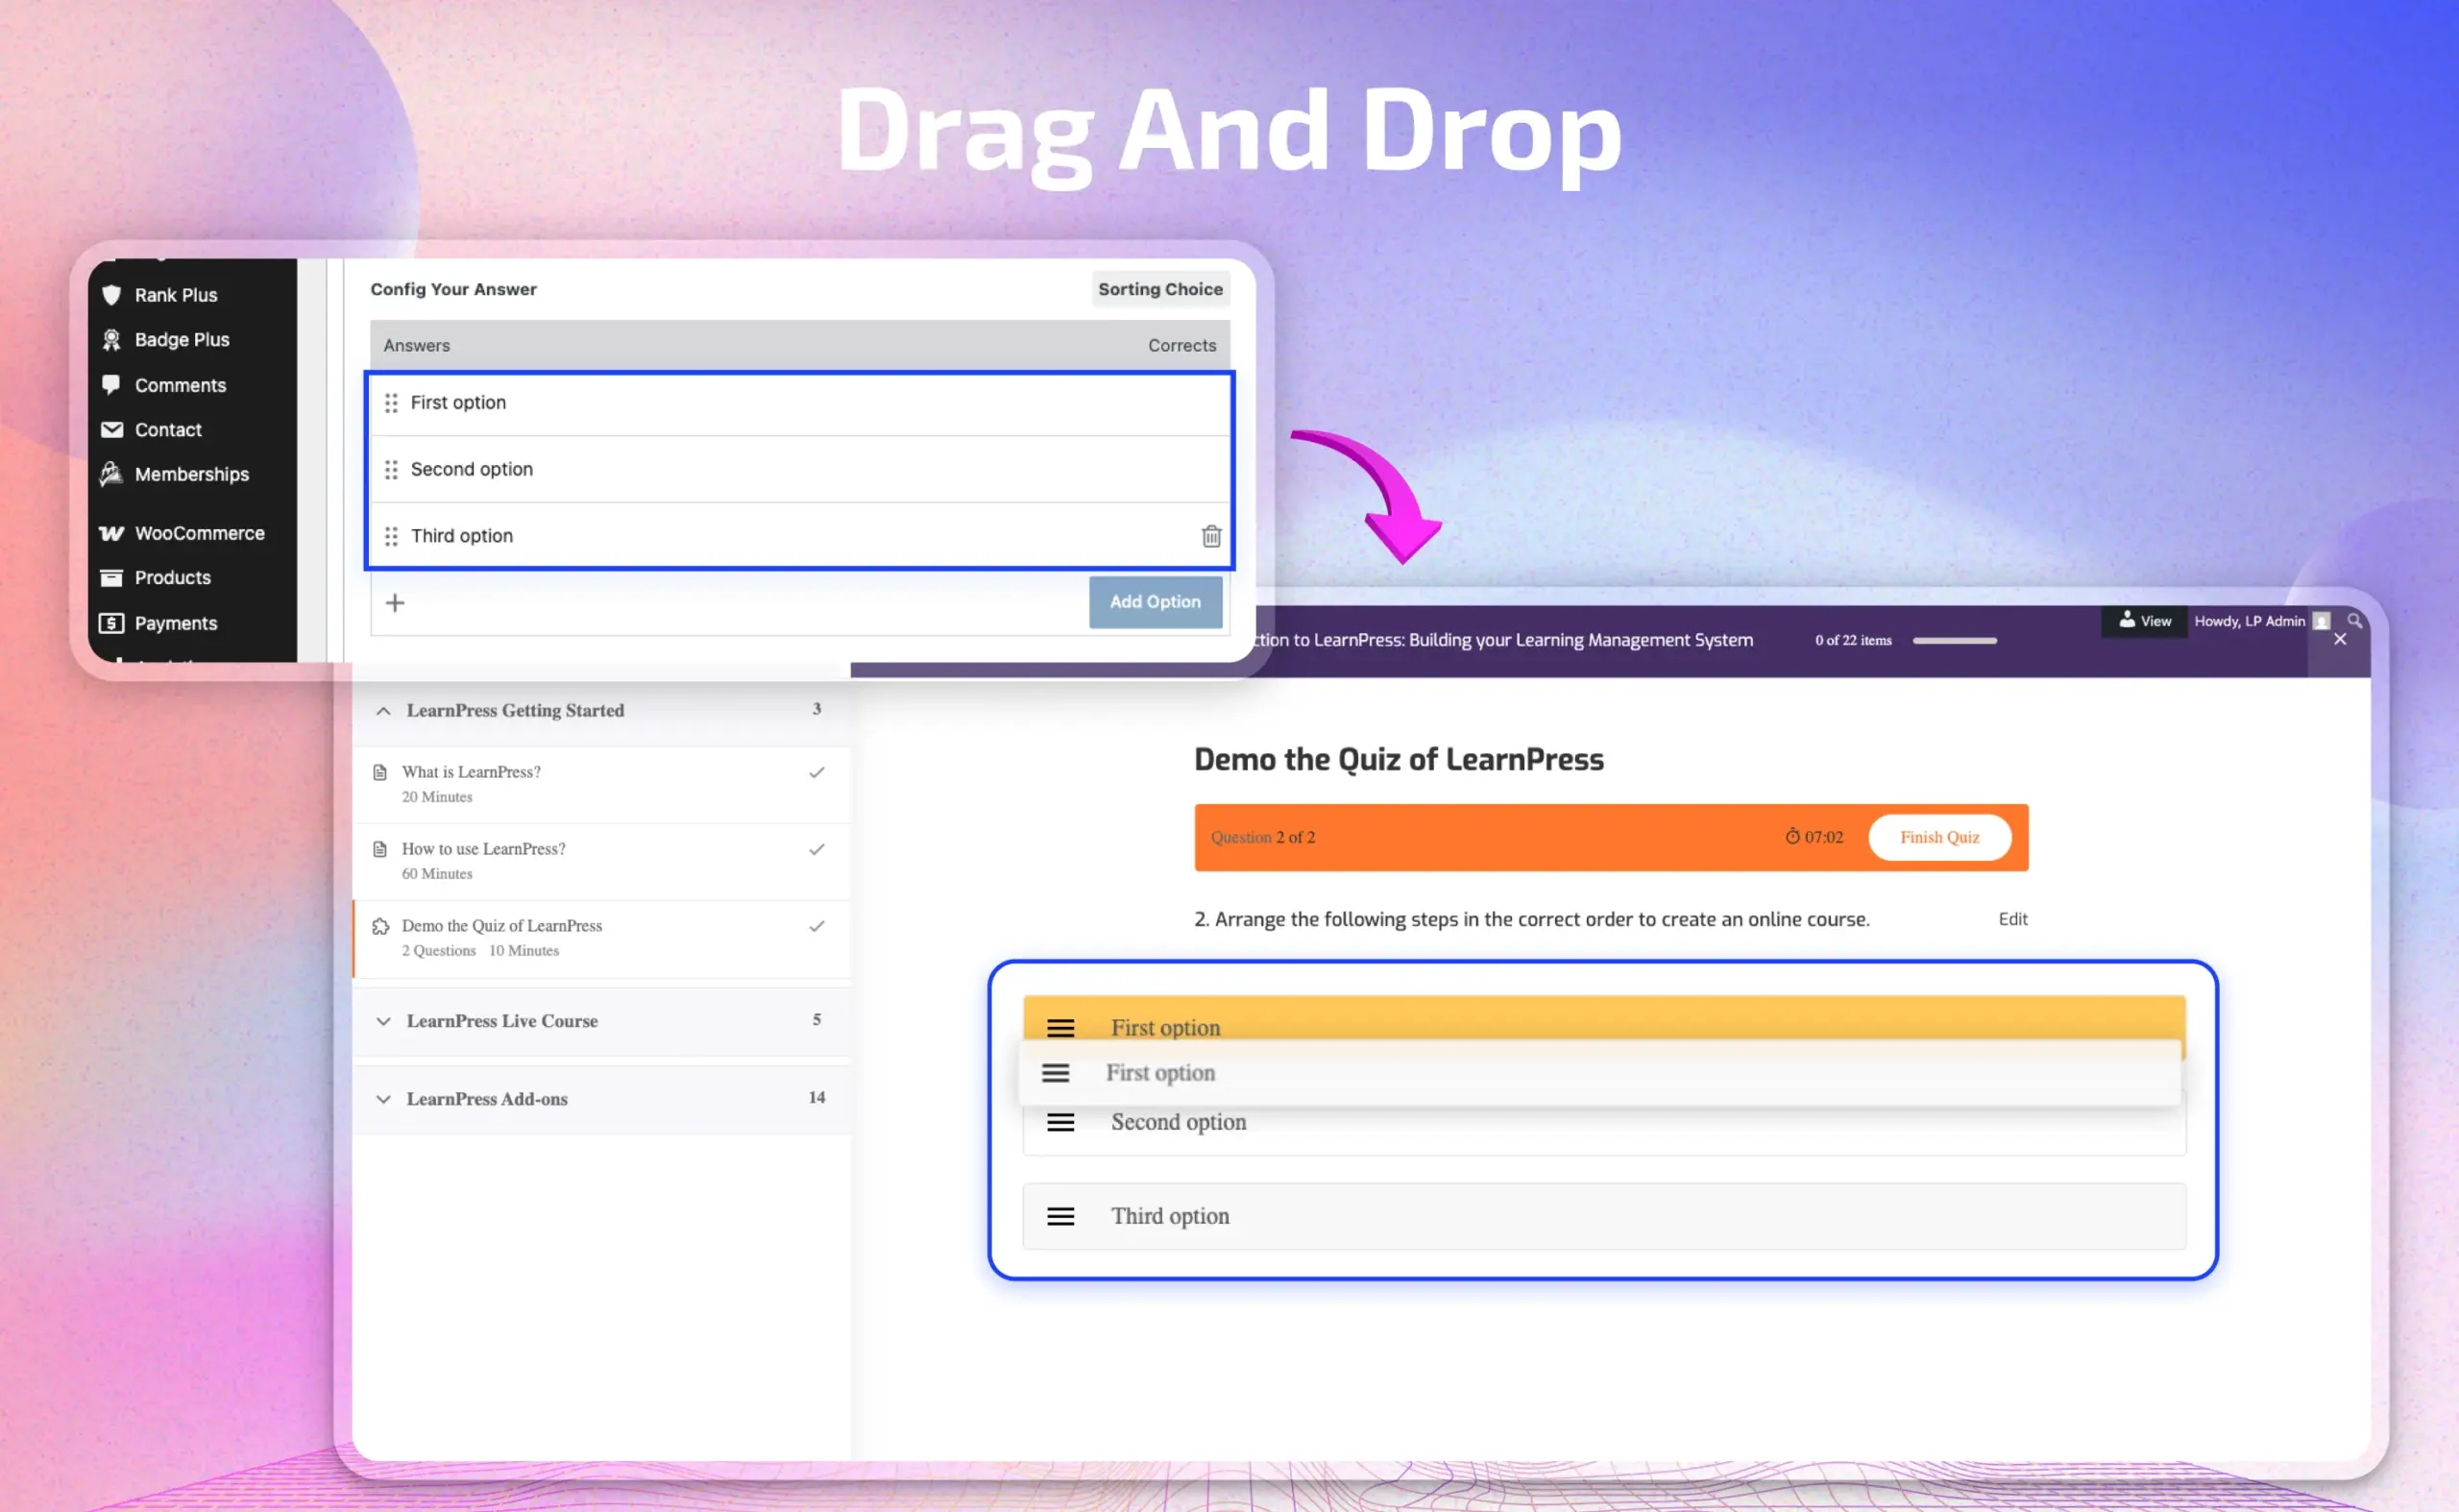This screenshot has height=1512, width=2459.
Task: Open Rank Plus shield icon in sidebar
Action: [x=112, y=295]
